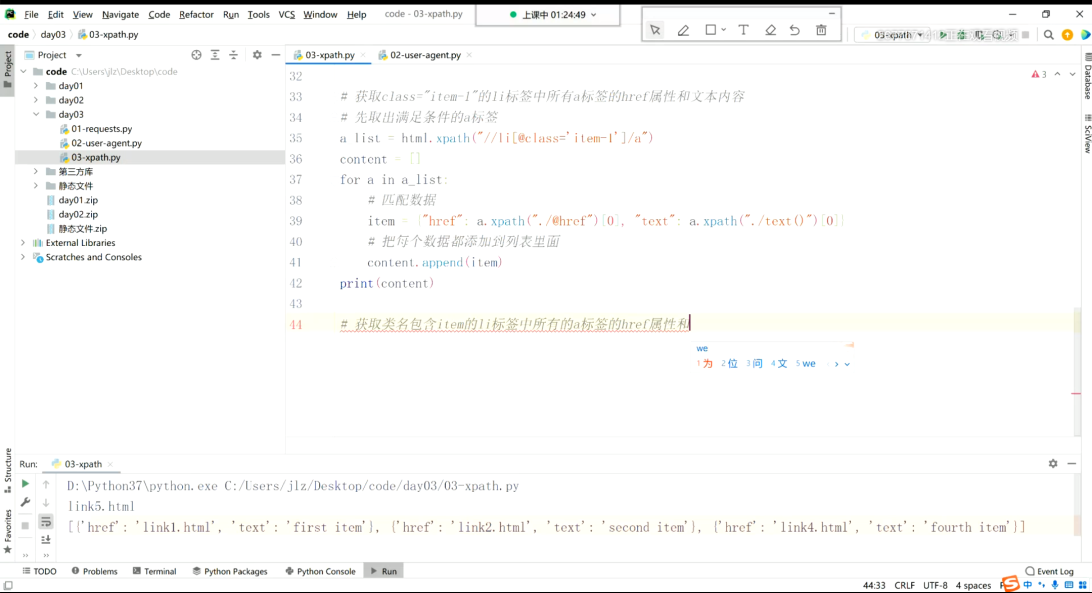Screen dimensions: 1092x593
Task: Hide the Project tool window
Action: 276,55
